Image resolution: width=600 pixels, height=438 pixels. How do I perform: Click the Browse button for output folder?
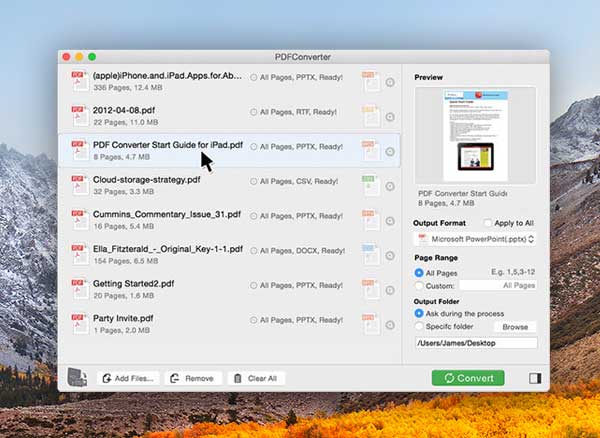tap(515, 327)
